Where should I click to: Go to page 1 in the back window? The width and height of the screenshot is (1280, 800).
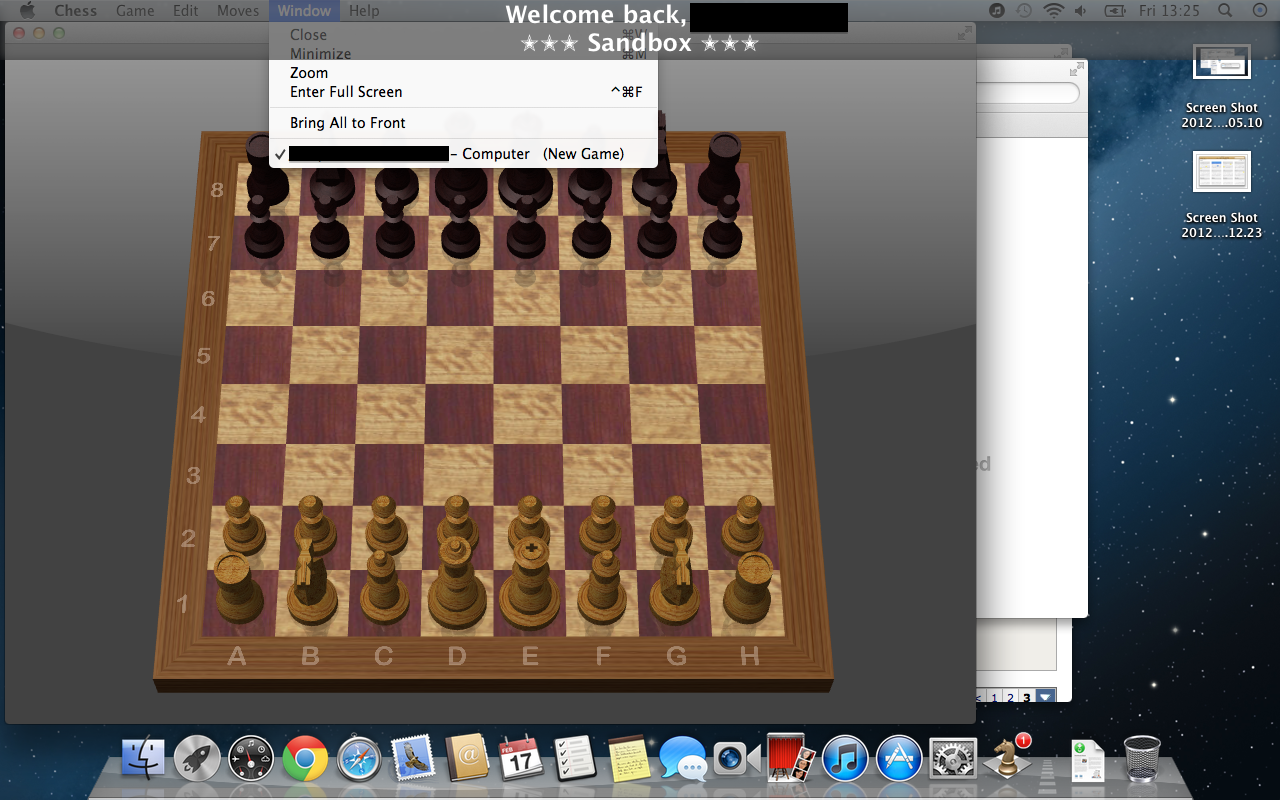tap(996, 697)
